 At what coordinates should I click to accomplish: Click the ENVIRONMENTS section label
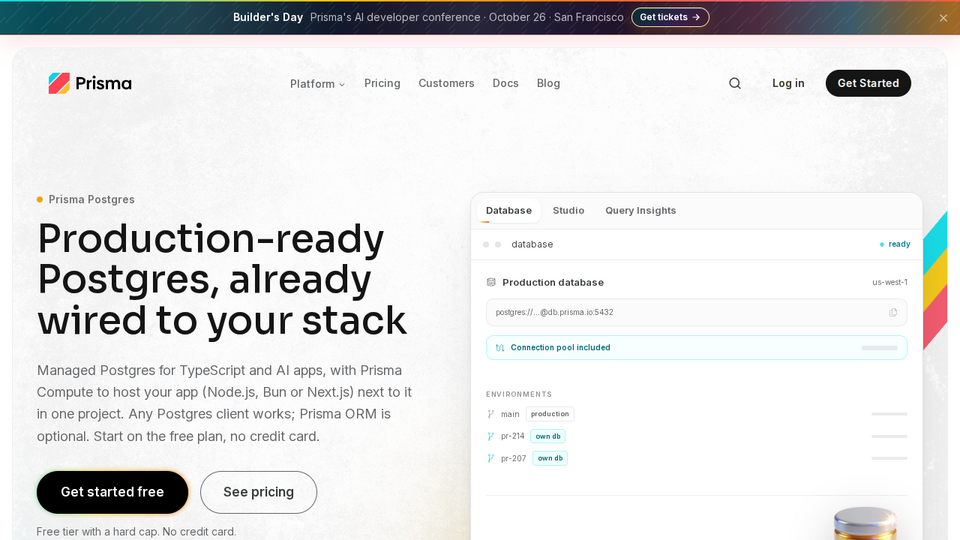click(519, 394)
